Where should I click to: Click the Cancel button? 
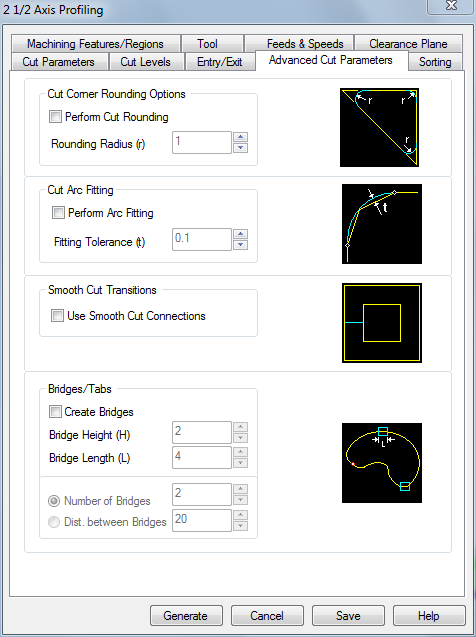267,616
